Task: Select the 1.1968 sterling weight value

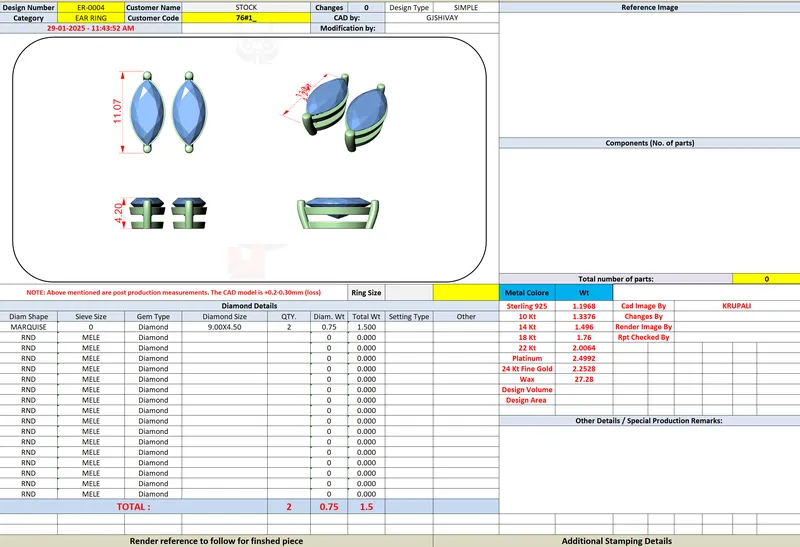Action: pos(584,306)
